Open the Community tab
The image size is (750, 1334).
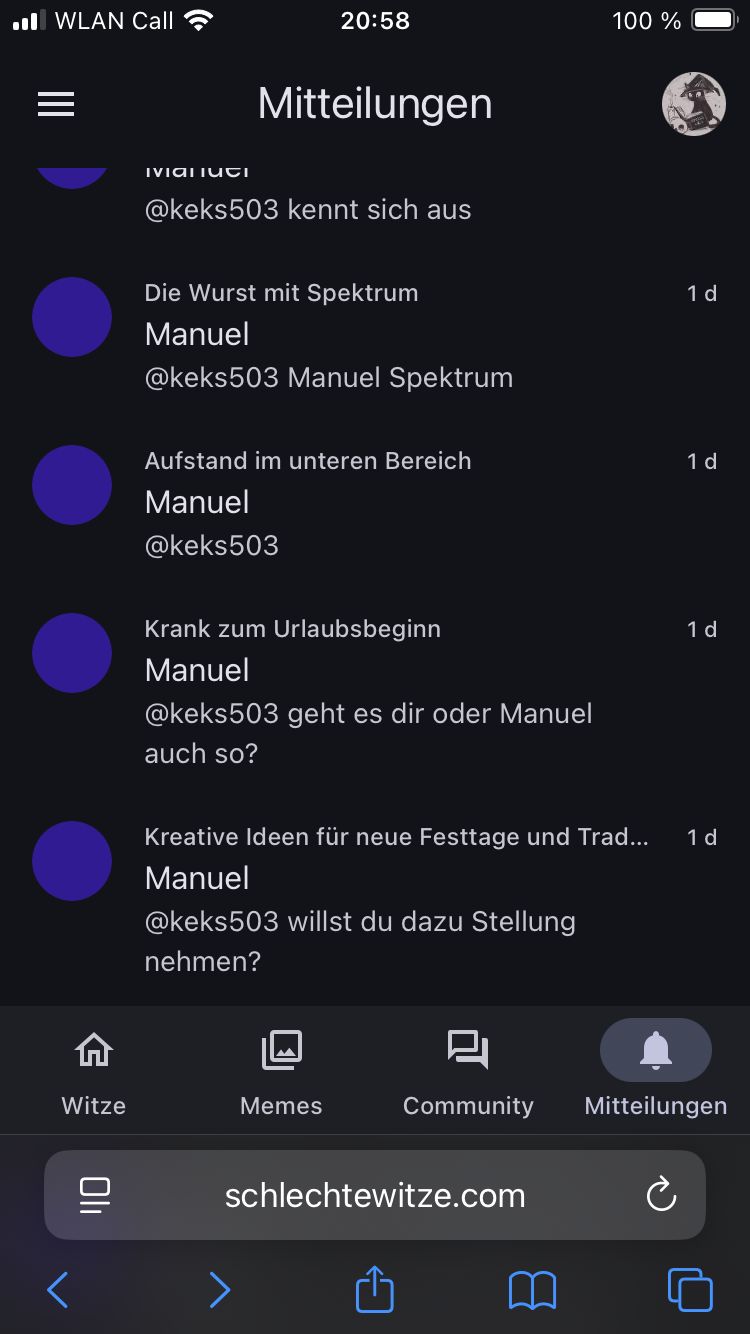[x=468, y=1072]
